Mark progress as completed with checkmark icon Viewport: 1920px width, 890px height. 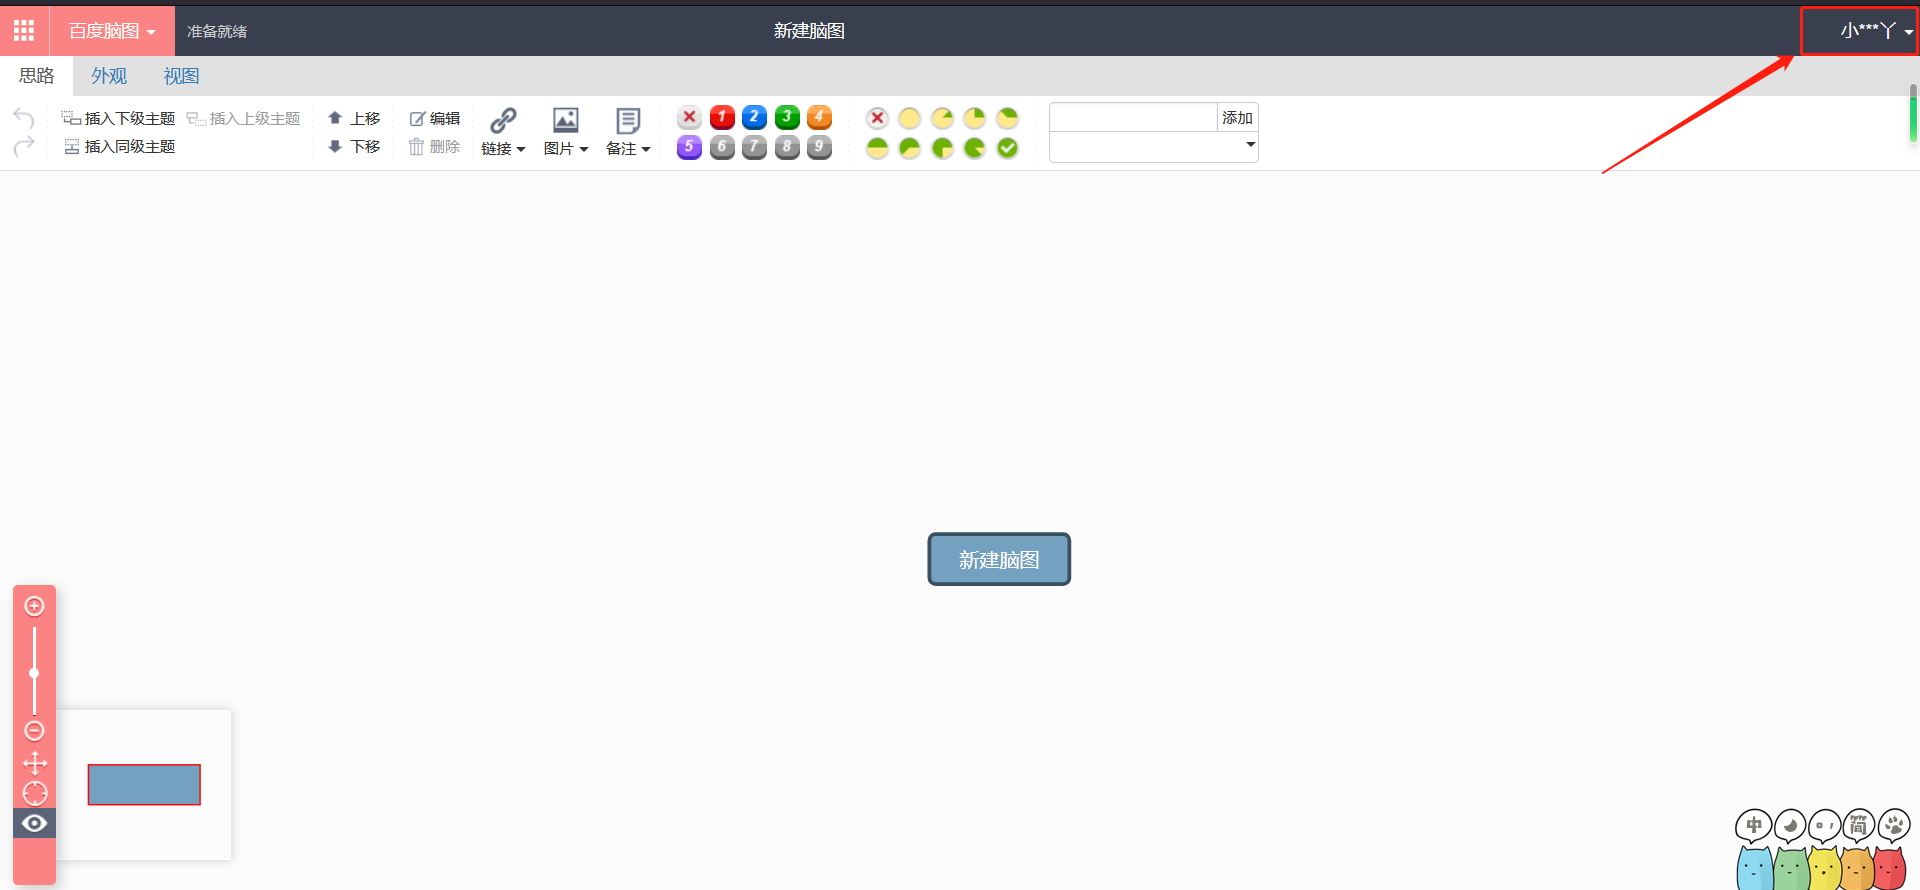(x=1007, y=148)
